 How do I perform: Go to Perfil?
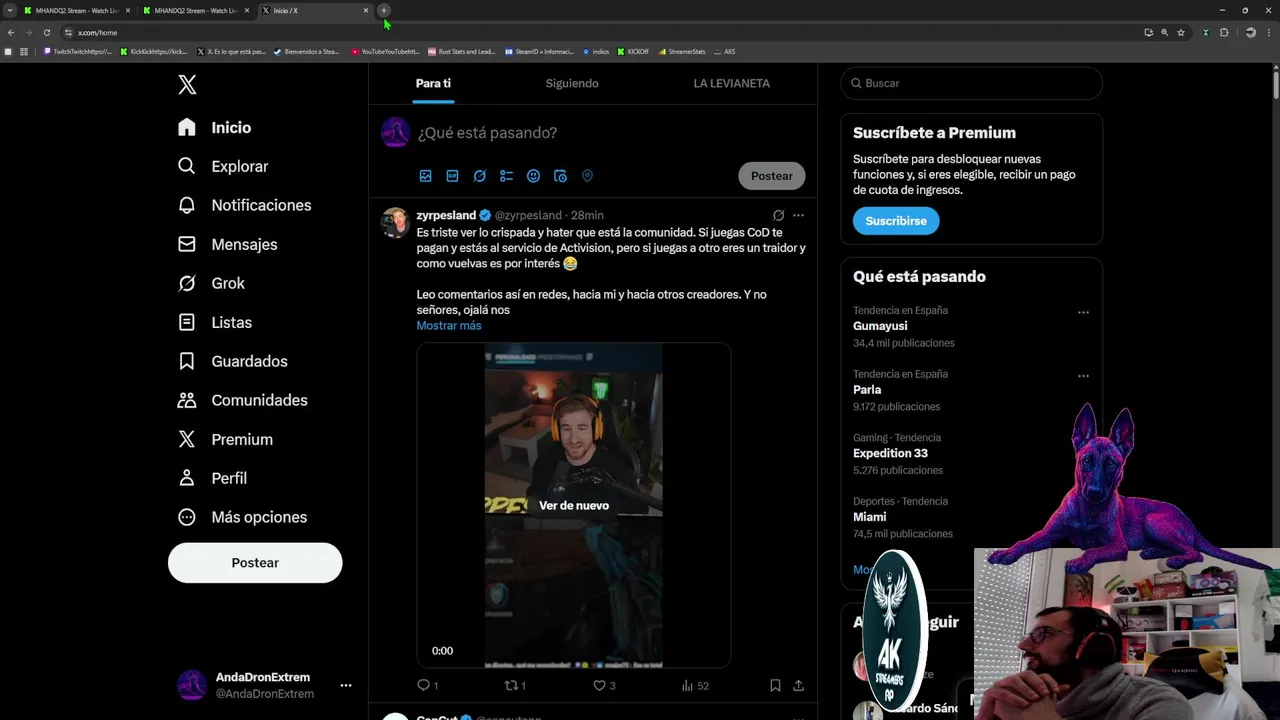click(212, 478)
